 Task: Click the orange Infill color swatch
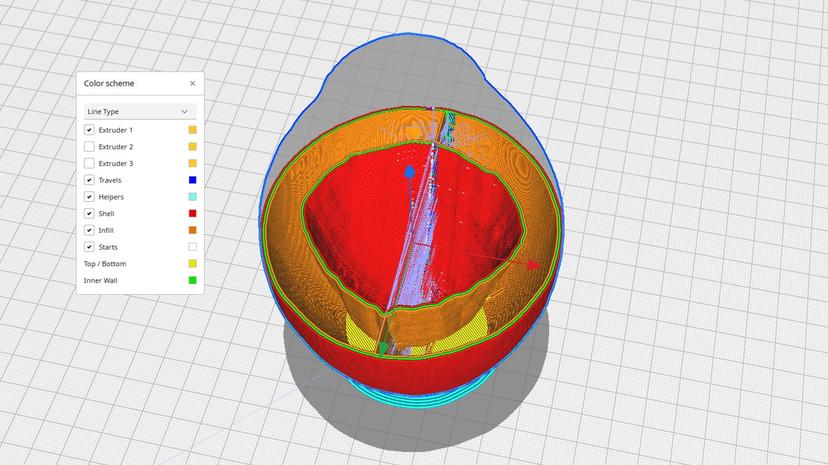(x=192, y=230)
